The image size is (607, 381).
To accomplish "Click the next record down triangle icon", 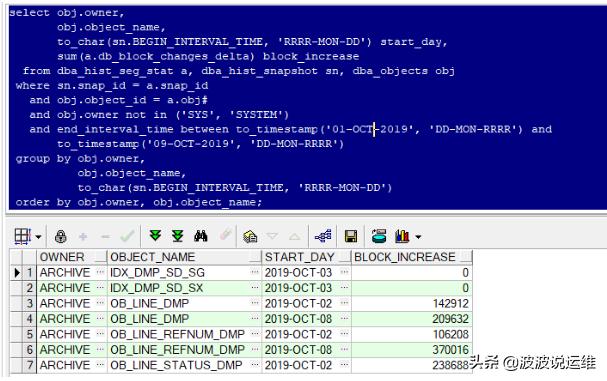I will pyautogui.click(x=273, y=236).
